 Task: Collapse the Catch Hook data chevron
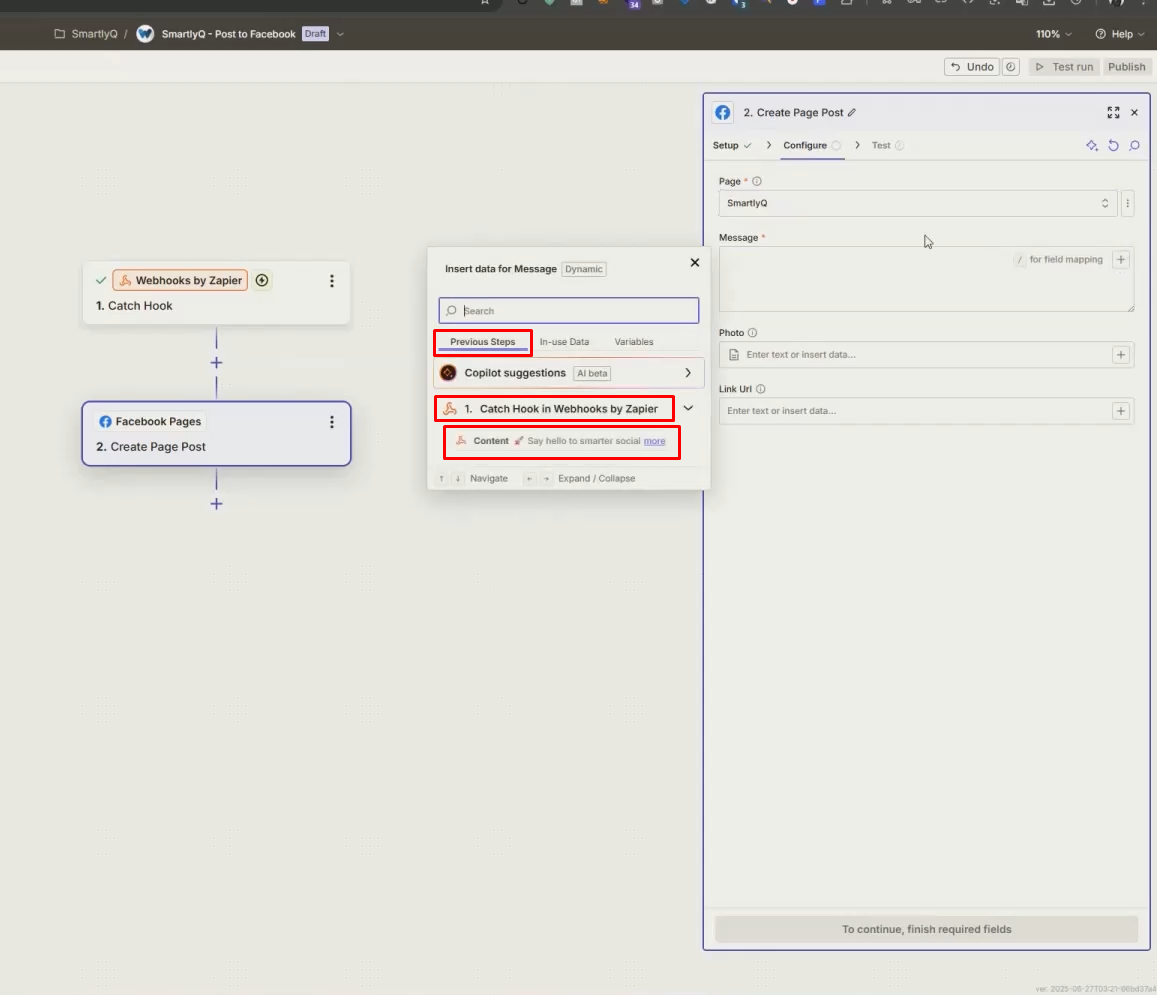point(688,408)
